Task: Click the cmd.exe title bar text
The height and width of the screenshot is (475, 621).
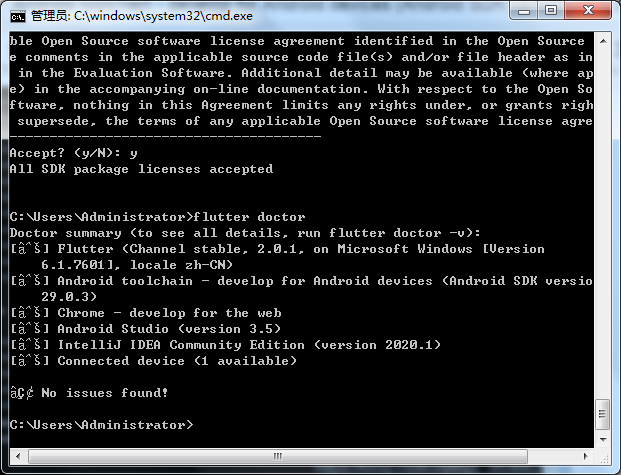Action: [142, 16]
